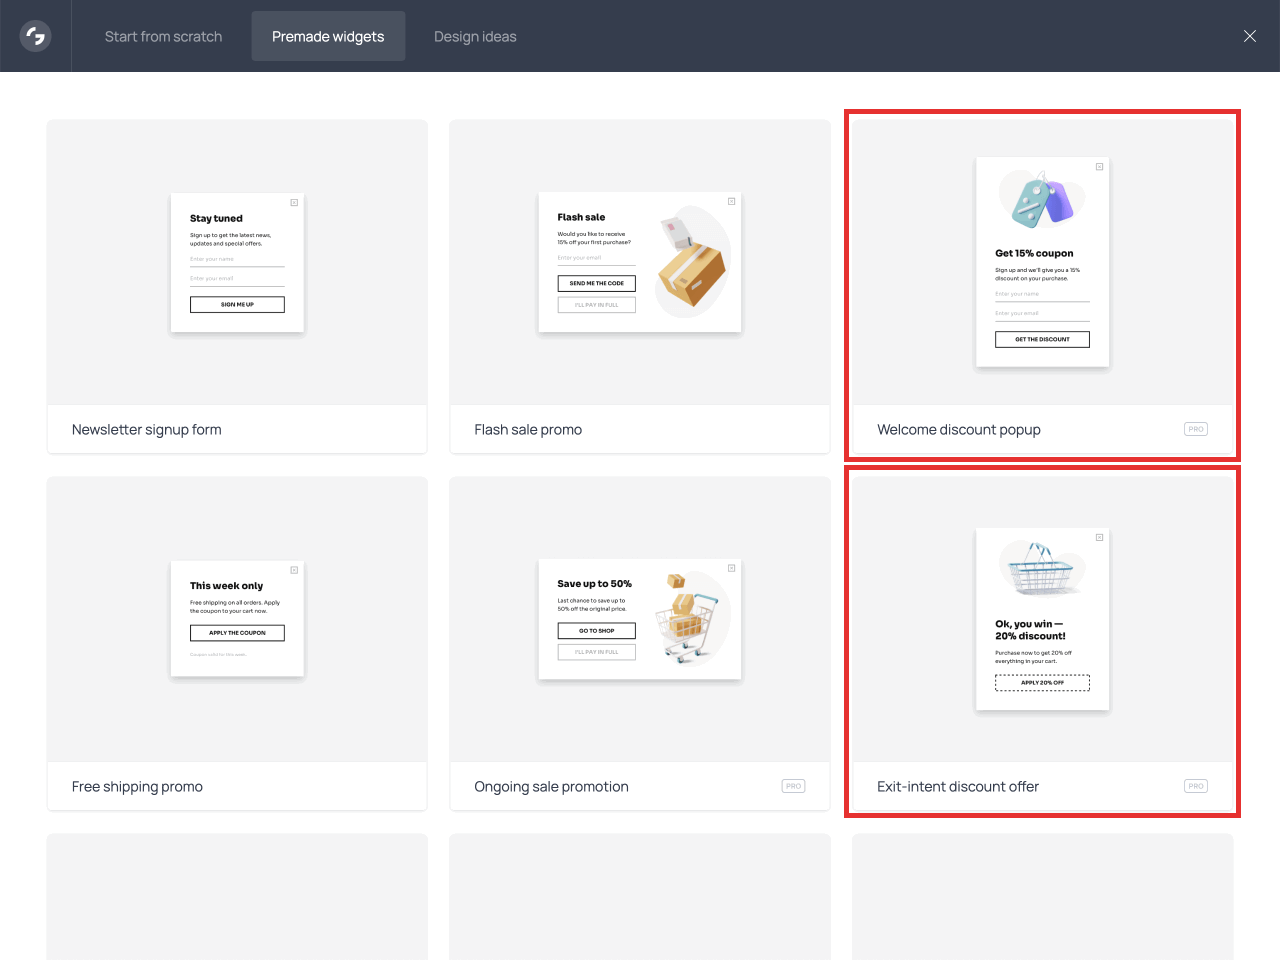Click PRO badge on Exit-intent discount offer
Viewport: 1280px width, 960px height.
coord(1195,786)
